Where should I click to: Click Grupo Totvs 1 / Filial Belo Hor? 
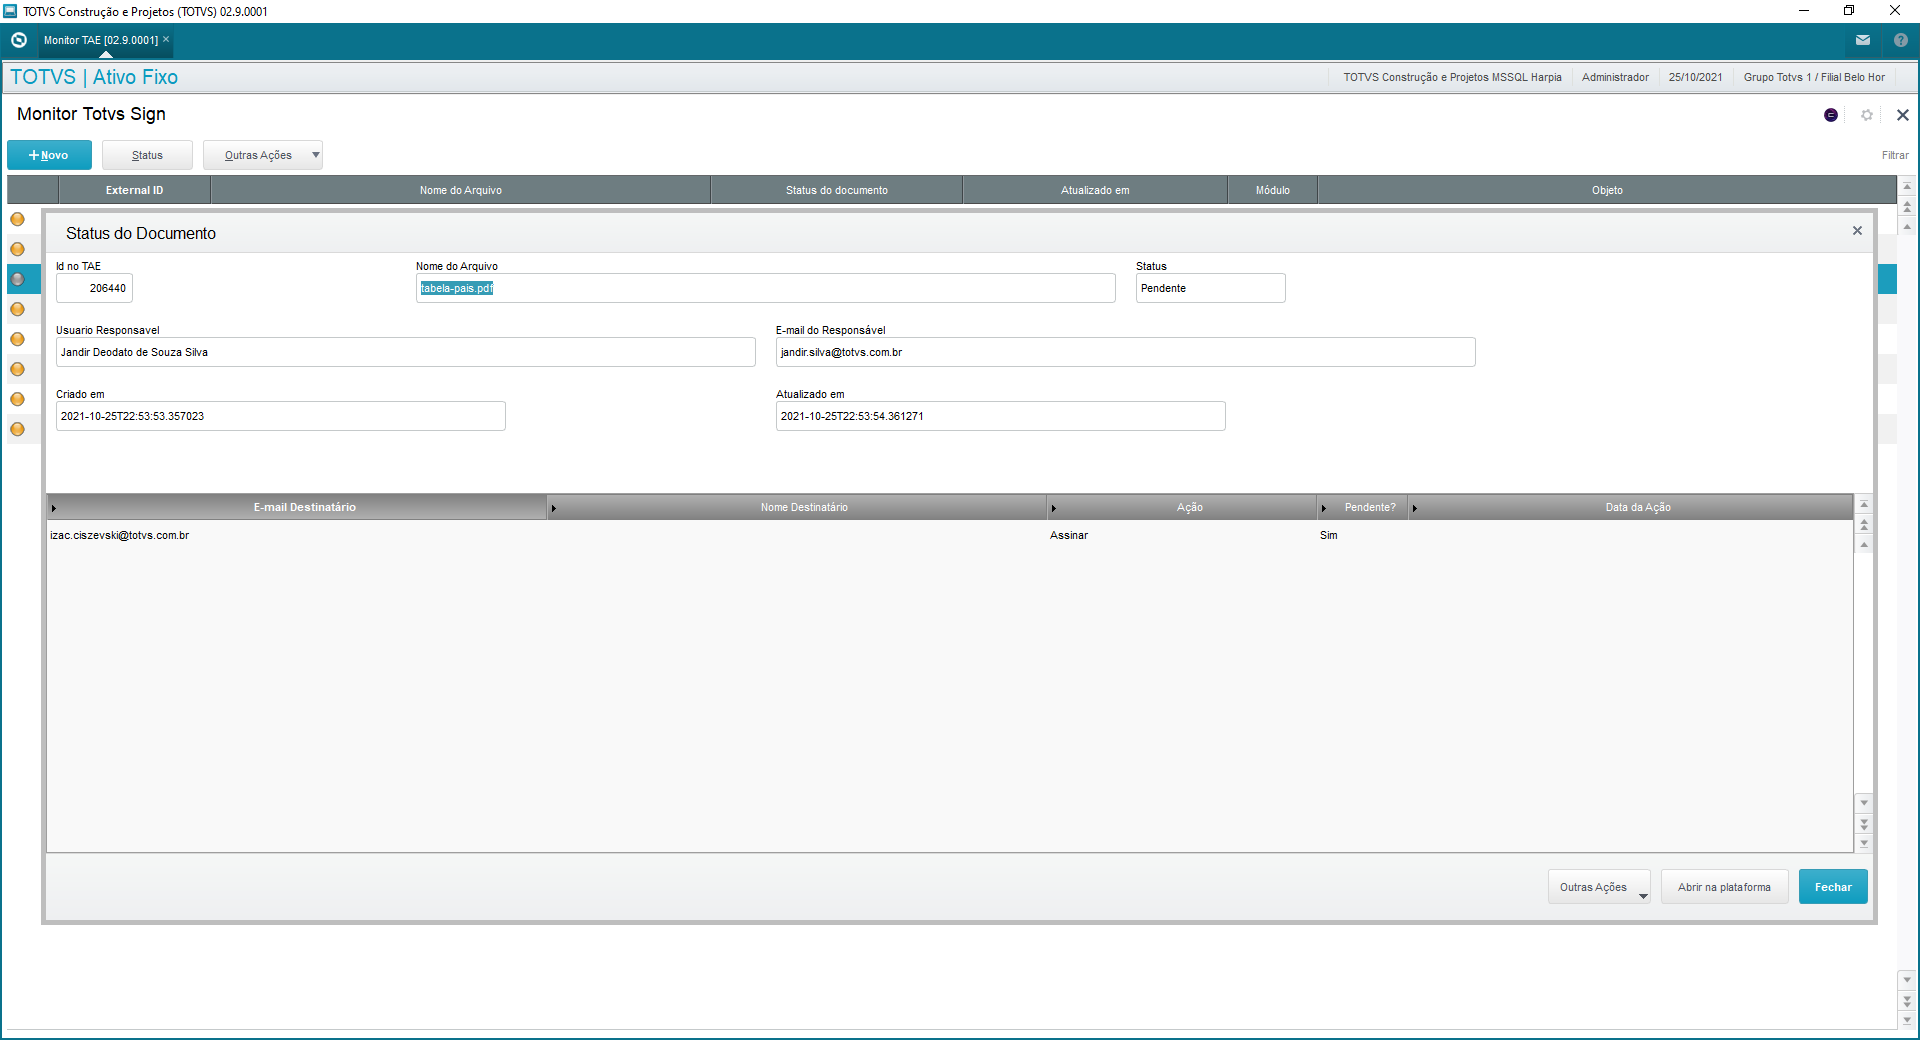click(x=1814, y=77)
